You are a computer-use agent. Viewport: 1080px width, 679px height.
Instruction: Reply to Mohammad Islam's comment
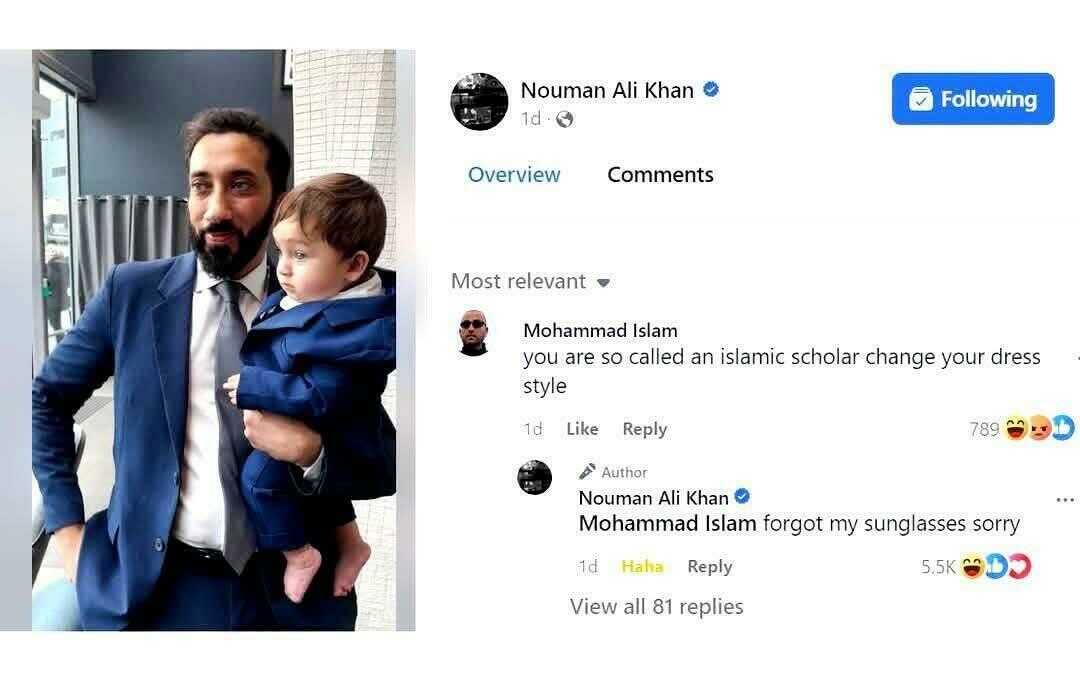point(644,429)
